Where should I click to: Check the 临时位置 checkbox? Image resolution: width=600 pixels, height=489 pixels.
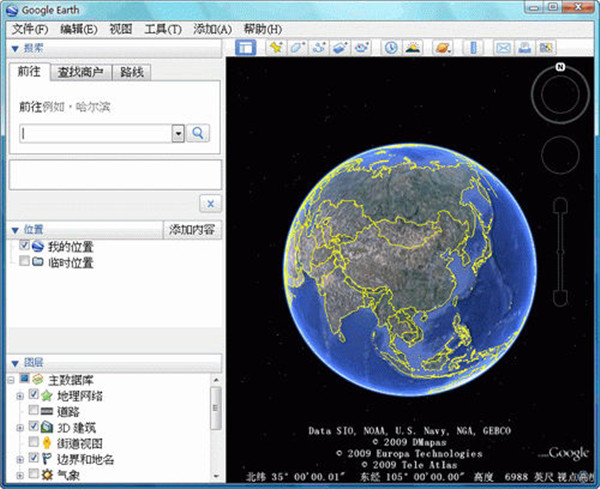coord(24,263)
